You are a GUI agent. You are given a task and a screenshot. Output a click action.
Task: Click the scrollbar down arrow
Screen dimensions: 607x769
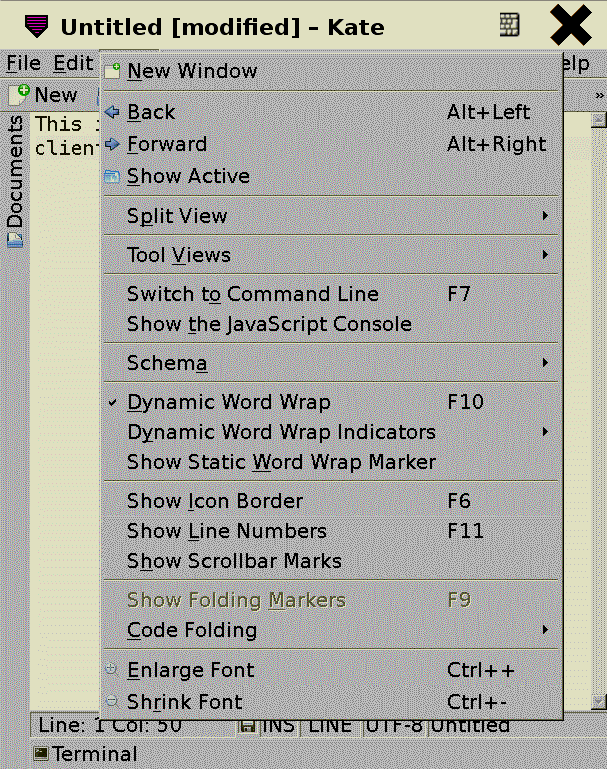599,701
